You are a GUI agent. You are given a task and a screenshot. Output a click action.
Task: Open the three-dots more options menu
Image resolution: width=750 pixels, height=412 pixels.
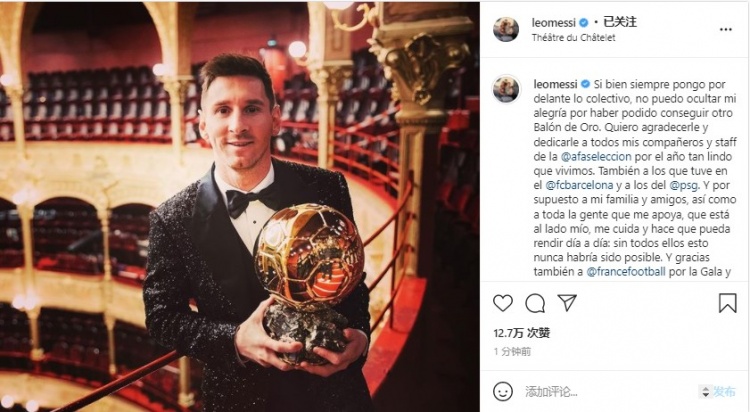pyautogui.click(x=726, y=30)
